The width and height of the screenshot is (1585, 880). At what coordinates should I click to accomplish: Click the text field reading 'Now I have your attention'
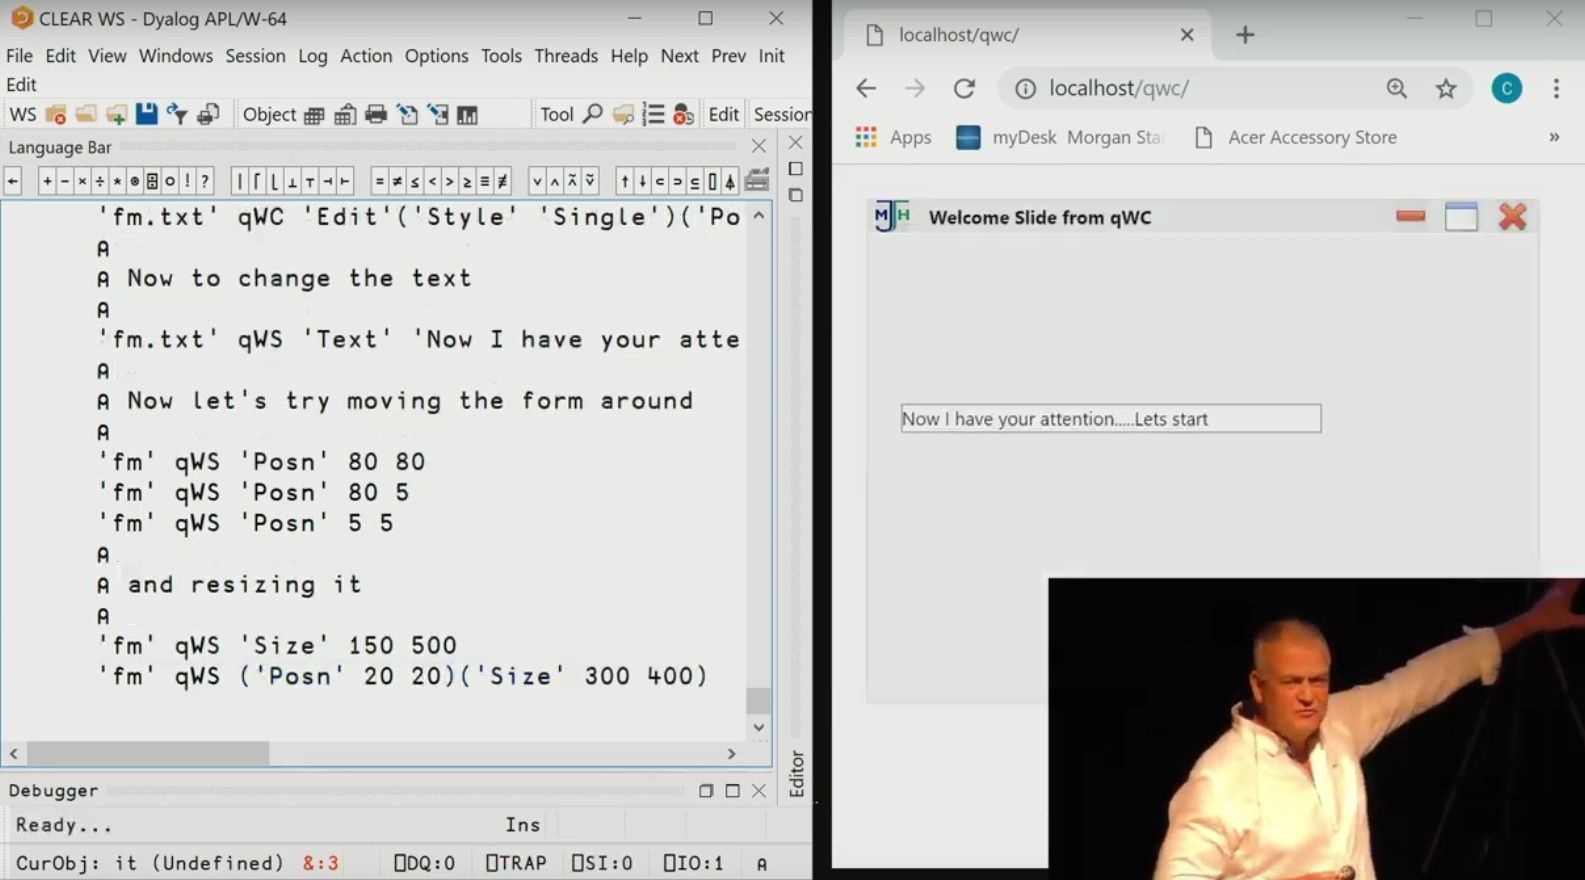(x=1111, y=418)
